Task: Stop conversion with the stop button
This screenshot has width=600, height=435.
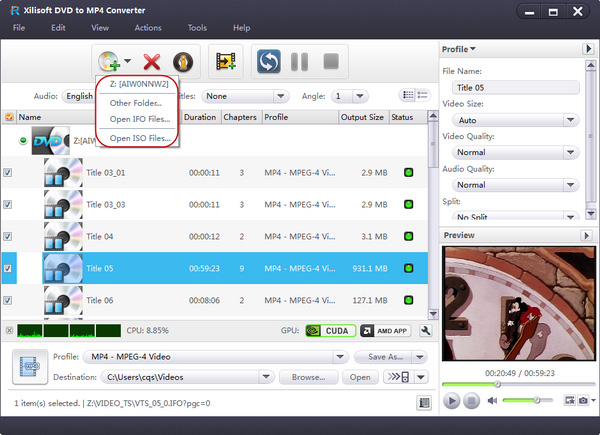Action: [331, 61]
